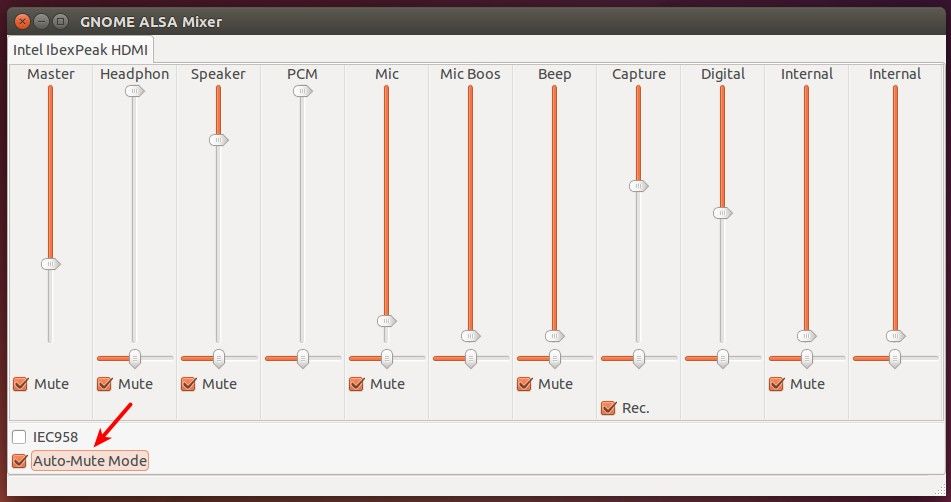Click the Master volume slider handle

51,264
